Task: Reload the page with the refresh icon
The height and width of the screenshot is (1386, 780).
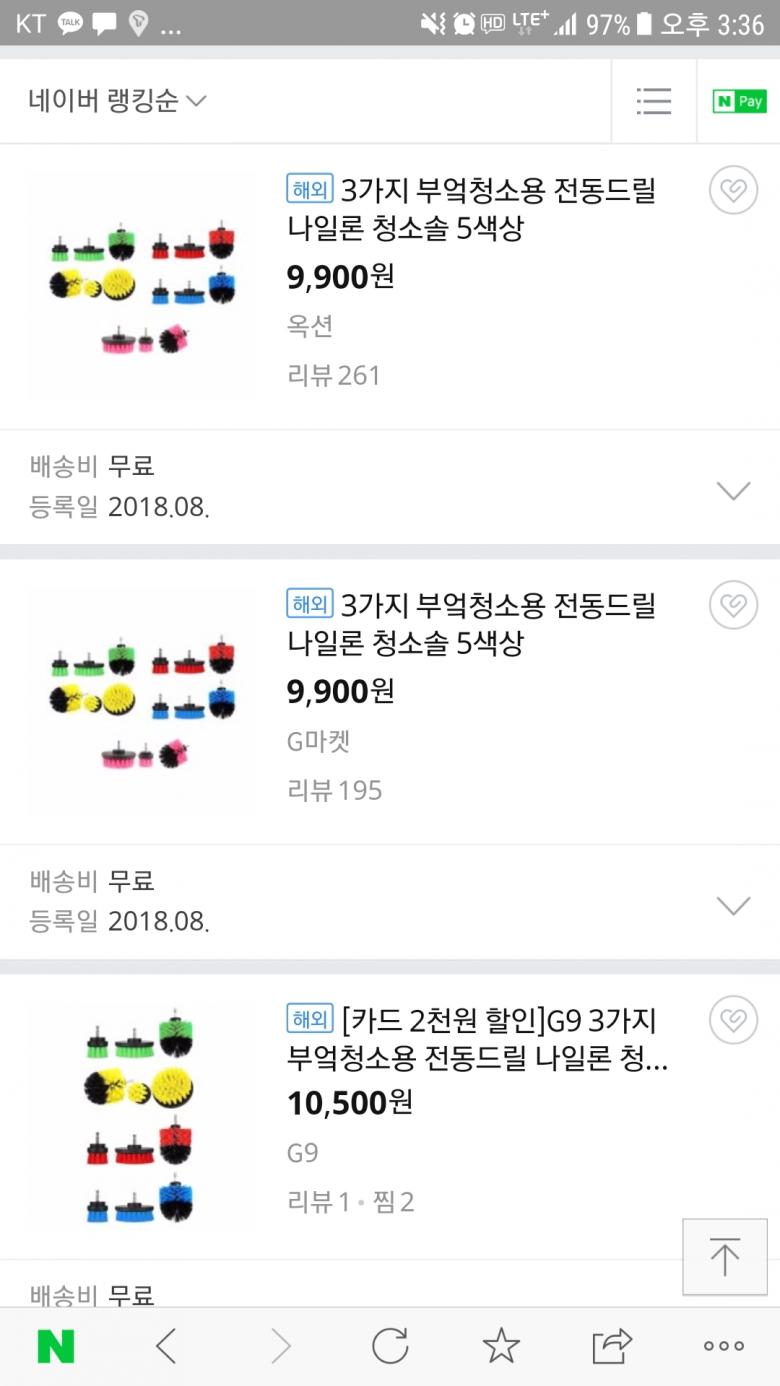Action: [x=390, y=1346]
